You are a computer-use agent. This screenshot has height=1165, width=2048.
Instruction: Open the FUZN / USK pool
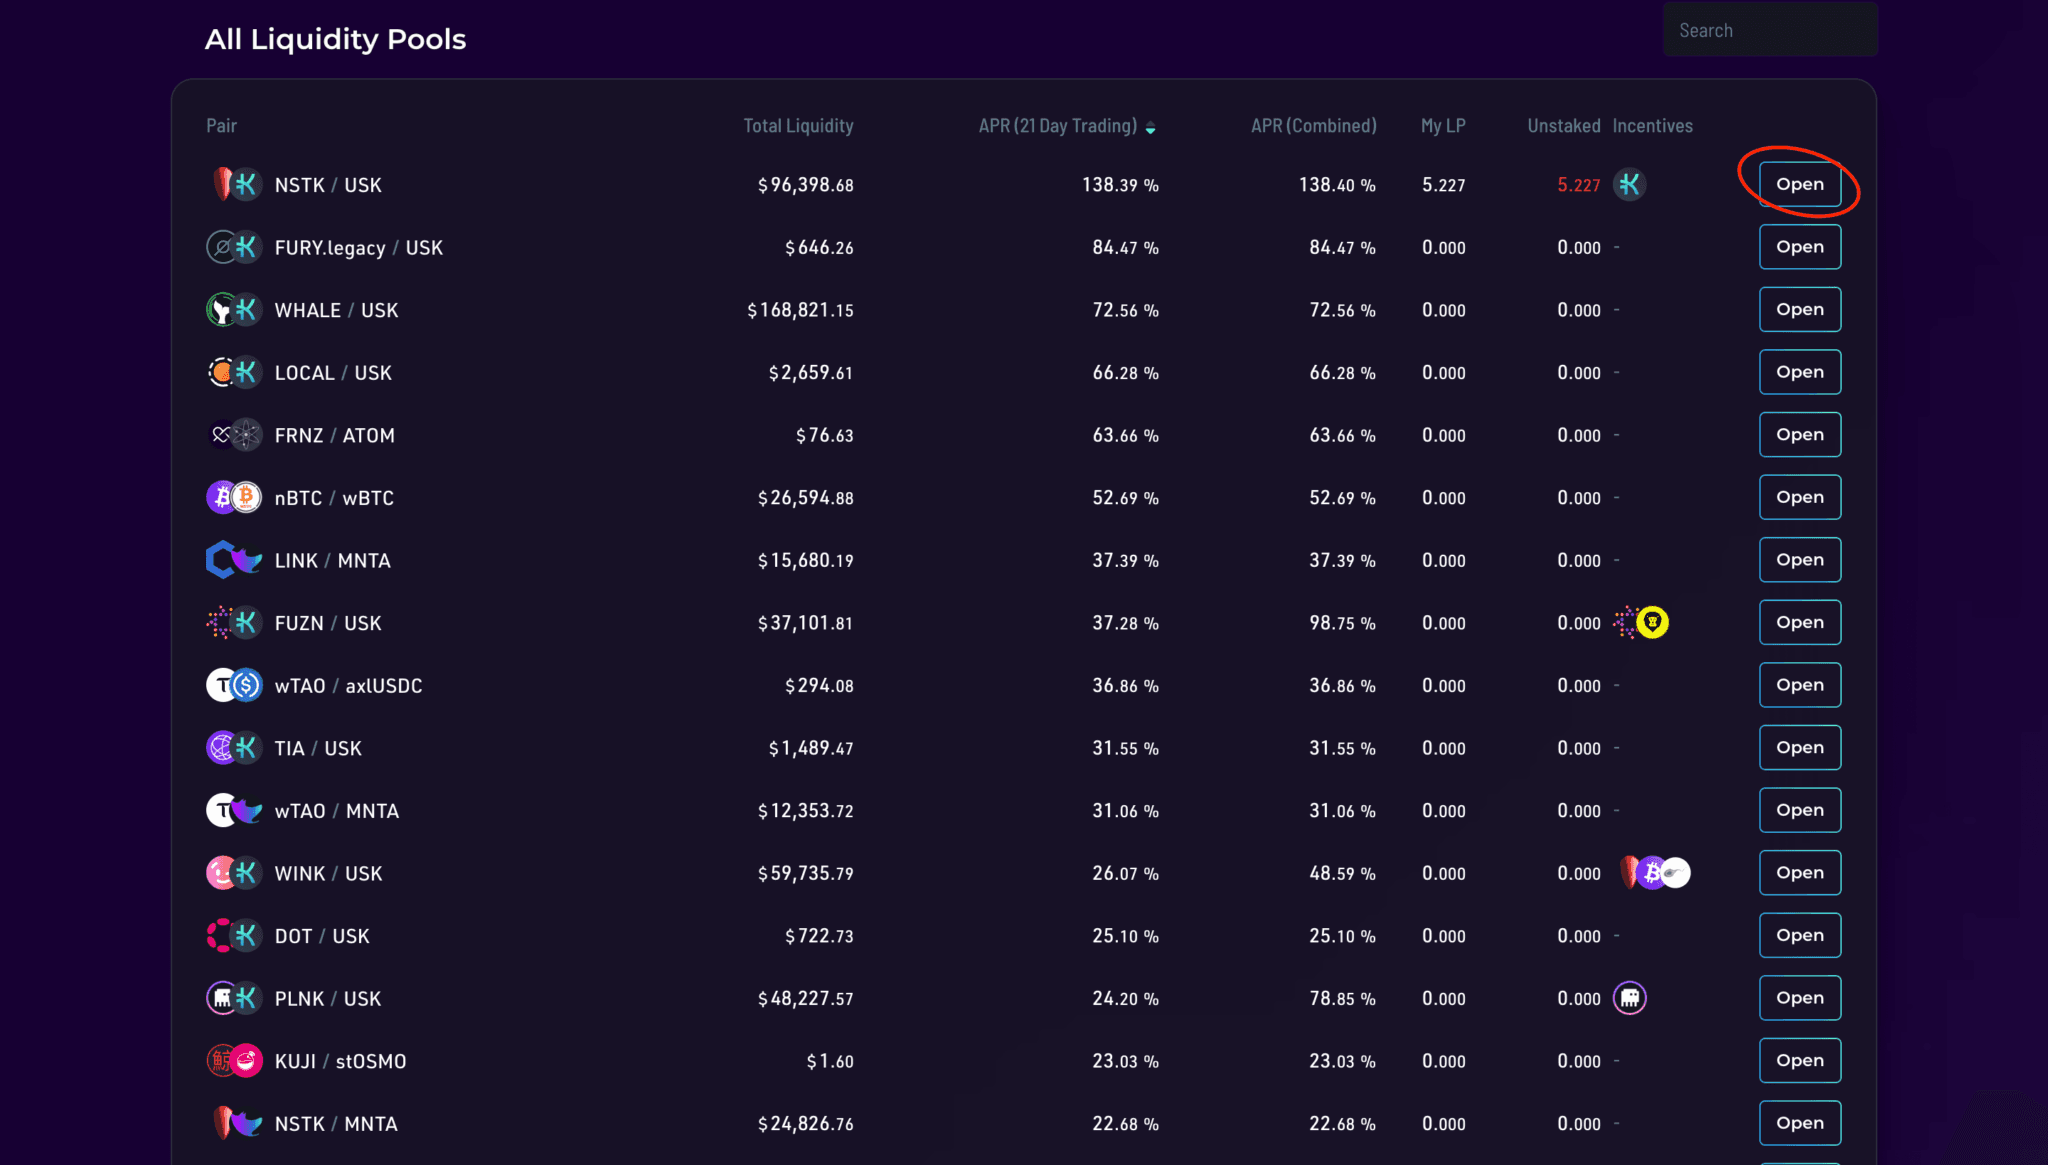[1800, 622]
